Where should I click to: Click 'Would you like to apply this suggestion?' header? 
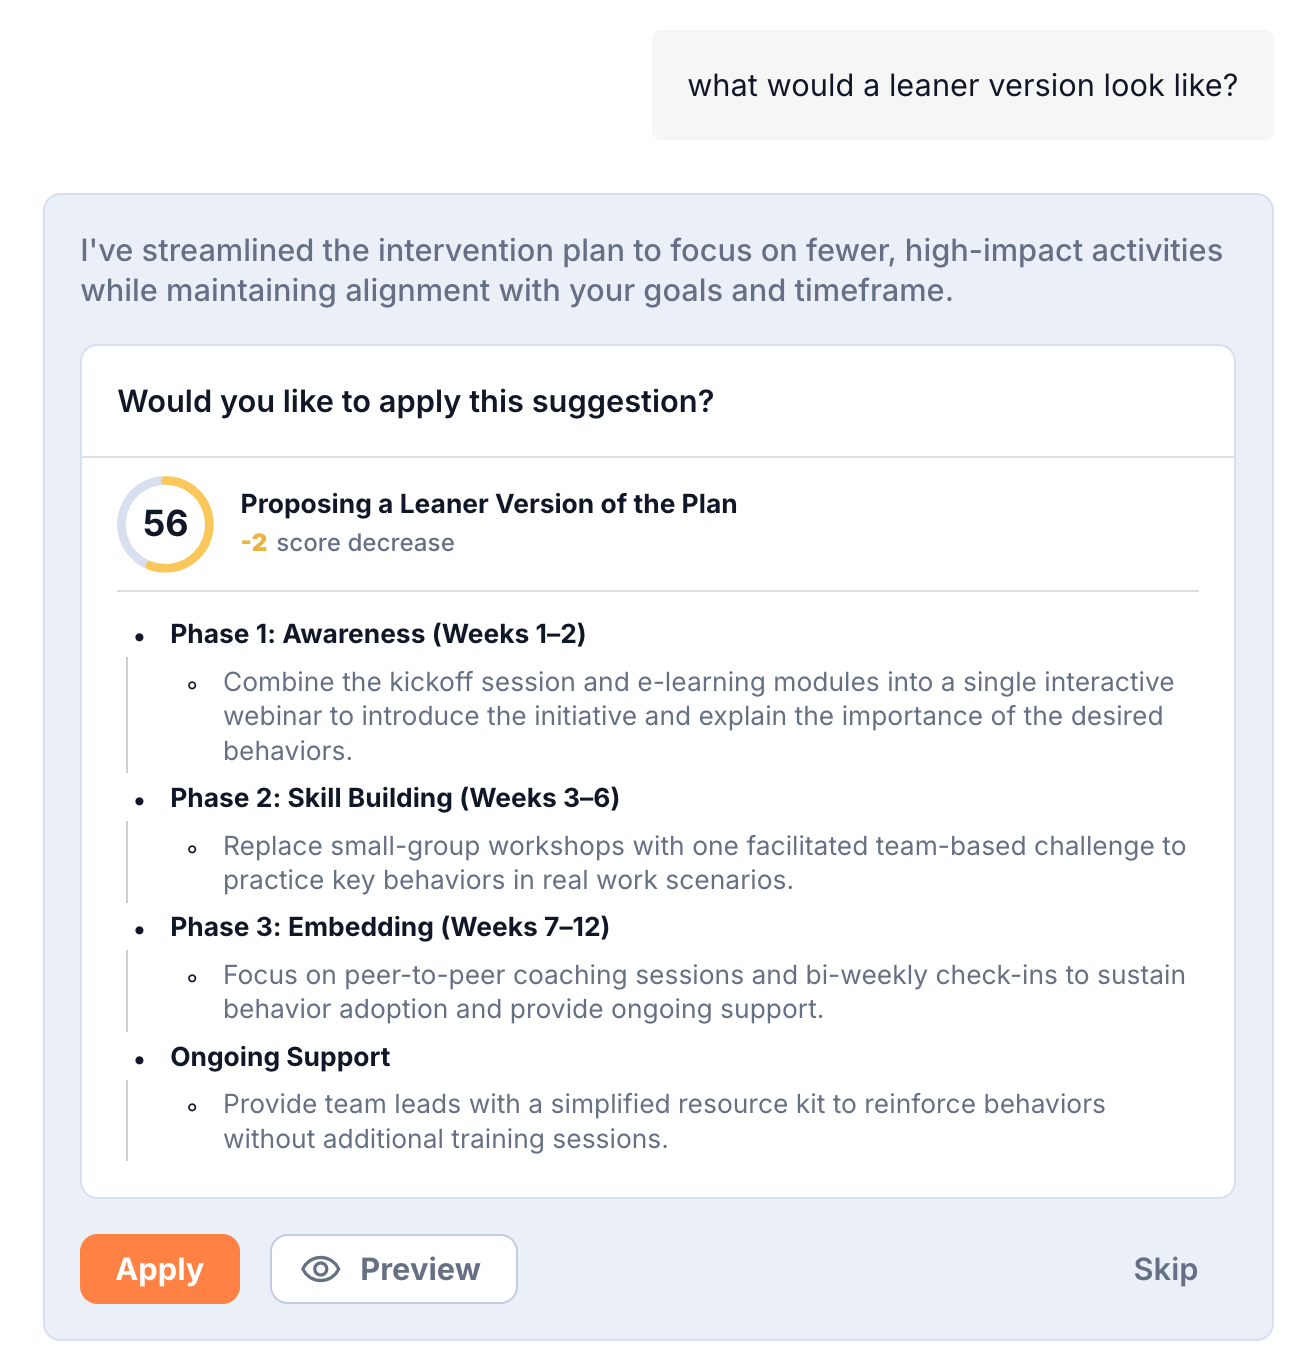click(x=416, y=402)
